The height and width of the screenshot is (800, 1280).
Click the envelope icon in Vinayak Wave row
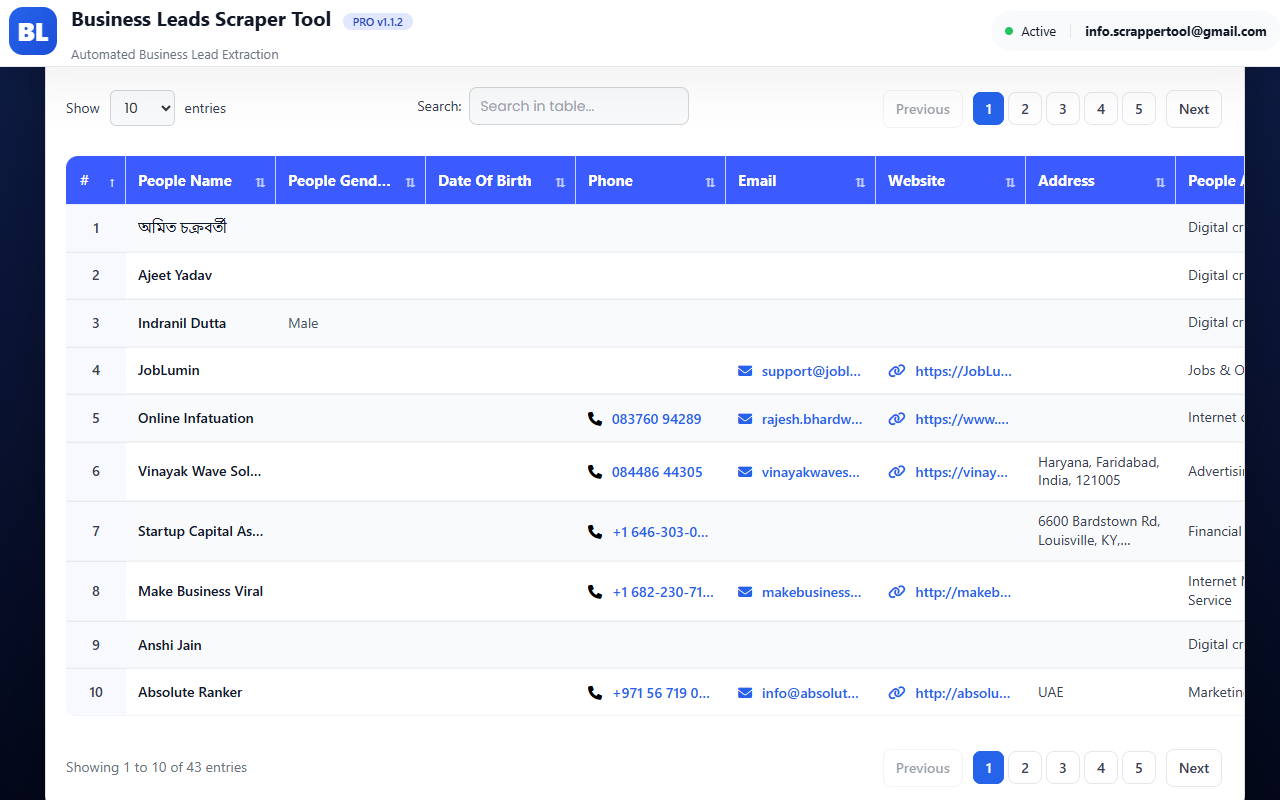pos(745,472)
